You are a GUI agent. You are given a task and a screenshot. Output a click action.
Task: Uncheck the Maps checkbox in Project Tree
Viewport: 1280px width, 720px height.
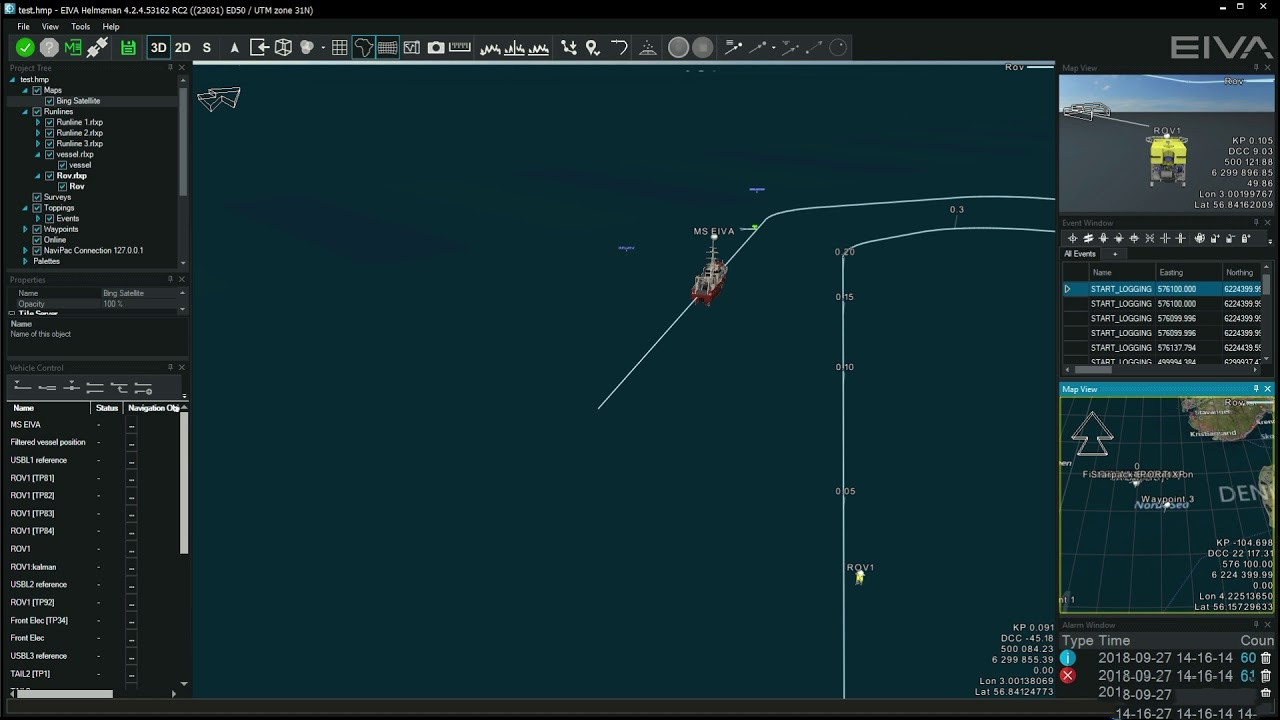coord(37,90)
